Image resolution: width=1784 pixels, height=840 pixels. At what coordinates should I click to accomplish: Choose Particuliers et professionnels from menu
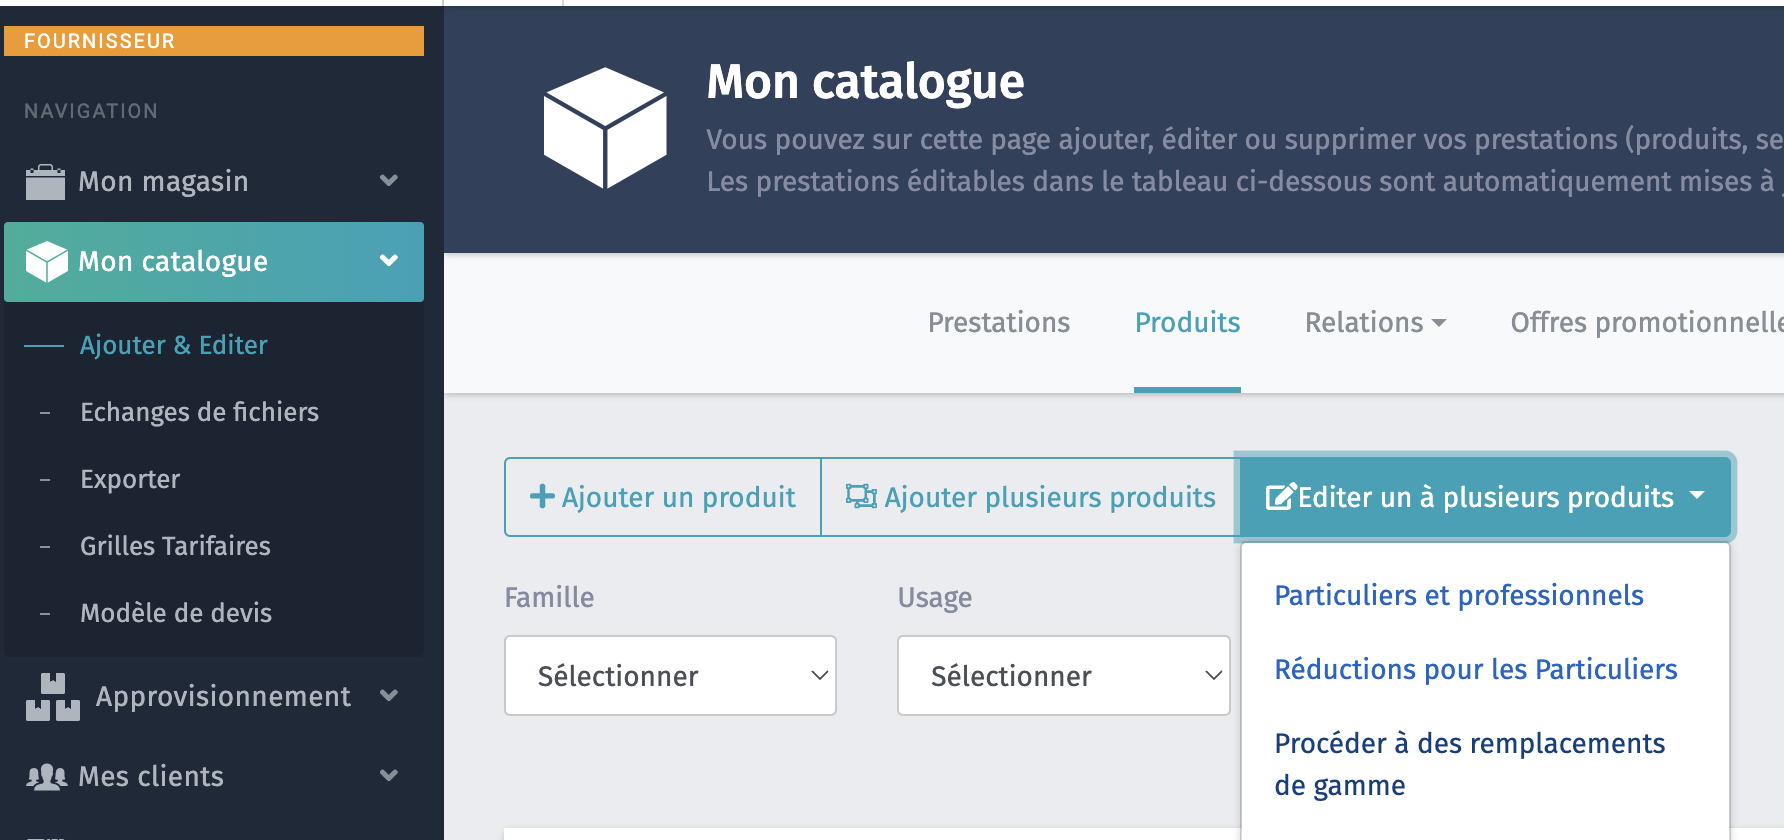coord(1458,596)
